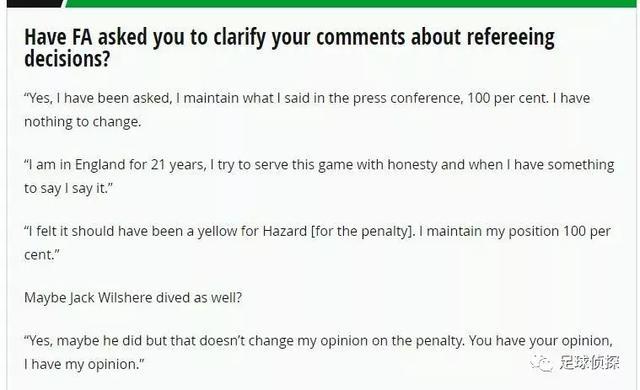
Task: Click the word "FA" in the headline
Action: point(83,38)
